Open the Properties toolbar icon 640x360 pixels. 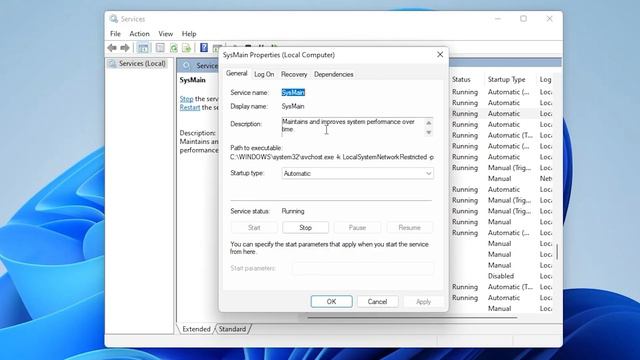point(160,48)
